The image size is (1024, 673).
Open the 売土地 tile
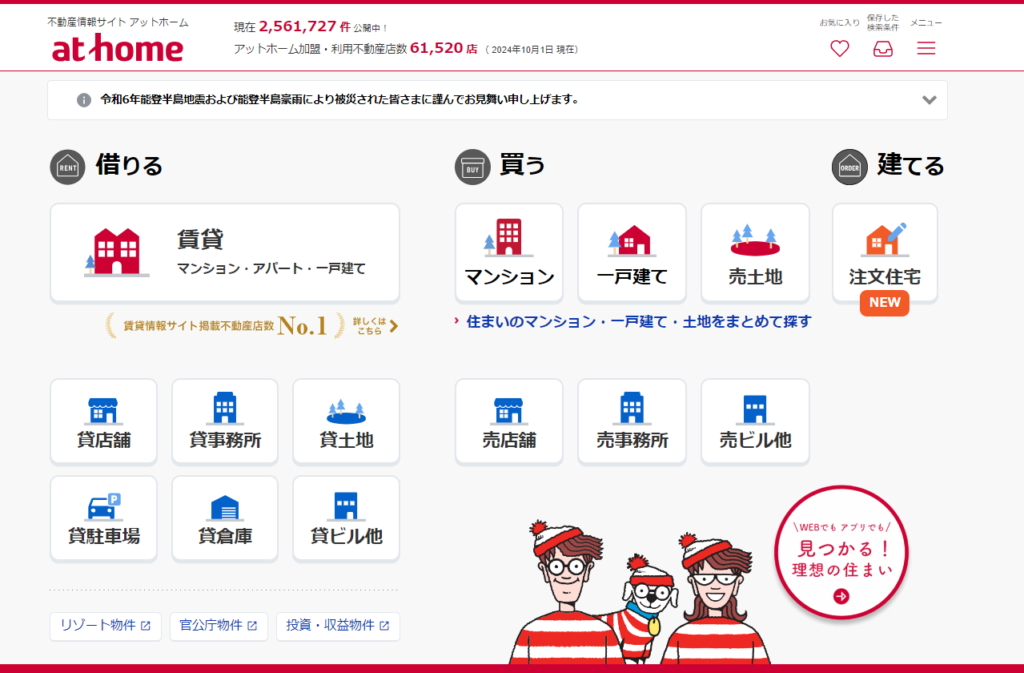755,253
